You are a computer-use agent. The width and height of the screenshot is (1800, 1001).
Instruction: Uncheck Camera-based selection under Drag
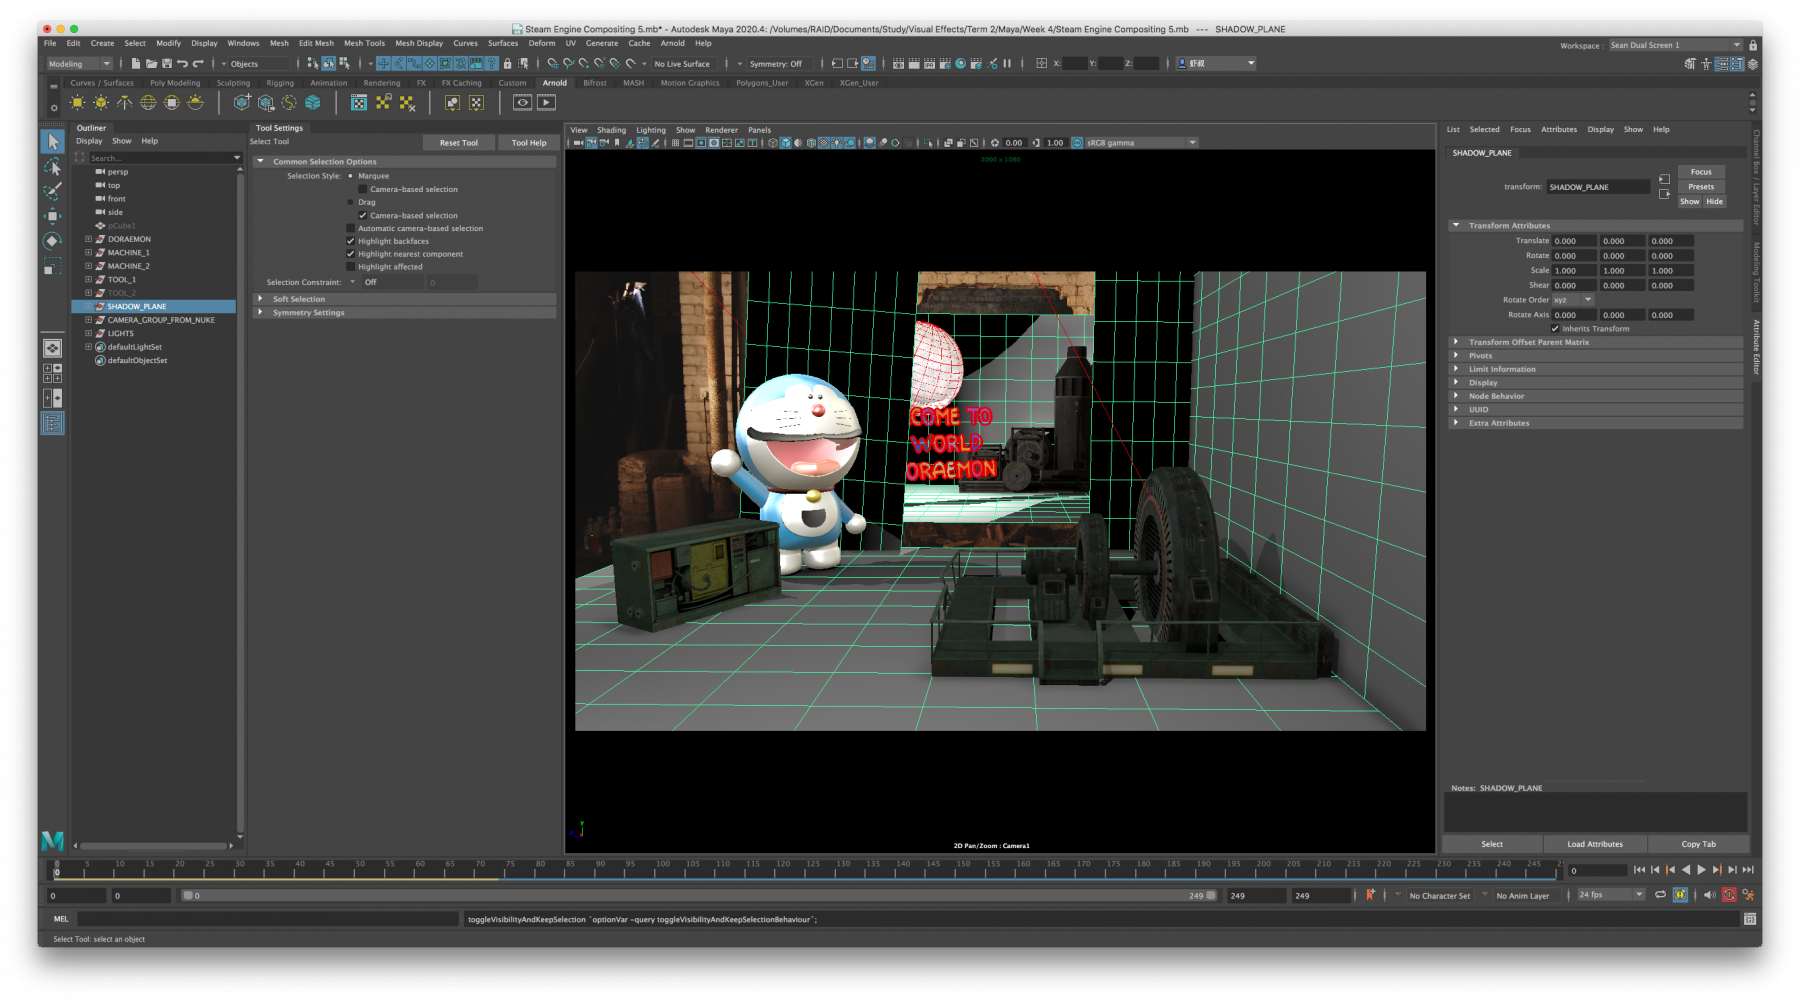coord(362,215)
